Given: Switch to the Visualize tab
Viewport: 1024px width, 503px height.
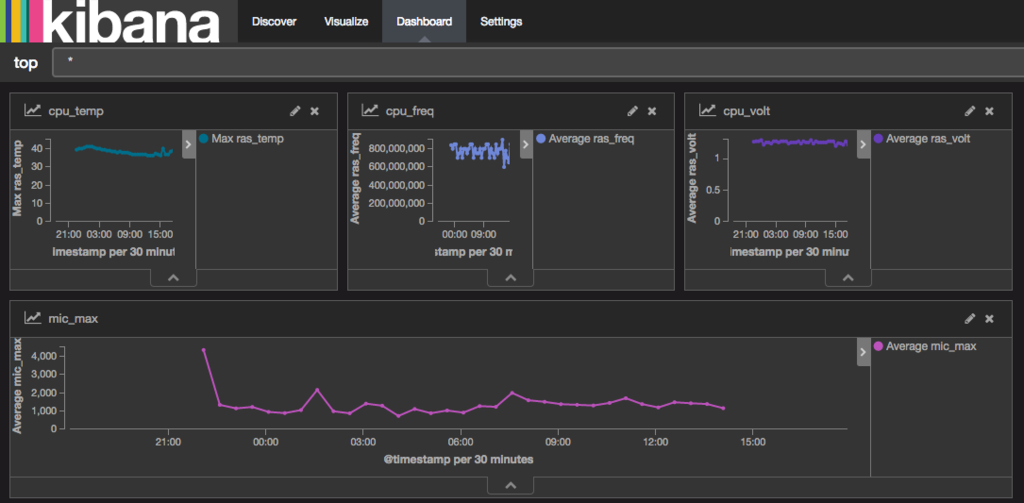Looking at the screenshot, I should 346,21.
